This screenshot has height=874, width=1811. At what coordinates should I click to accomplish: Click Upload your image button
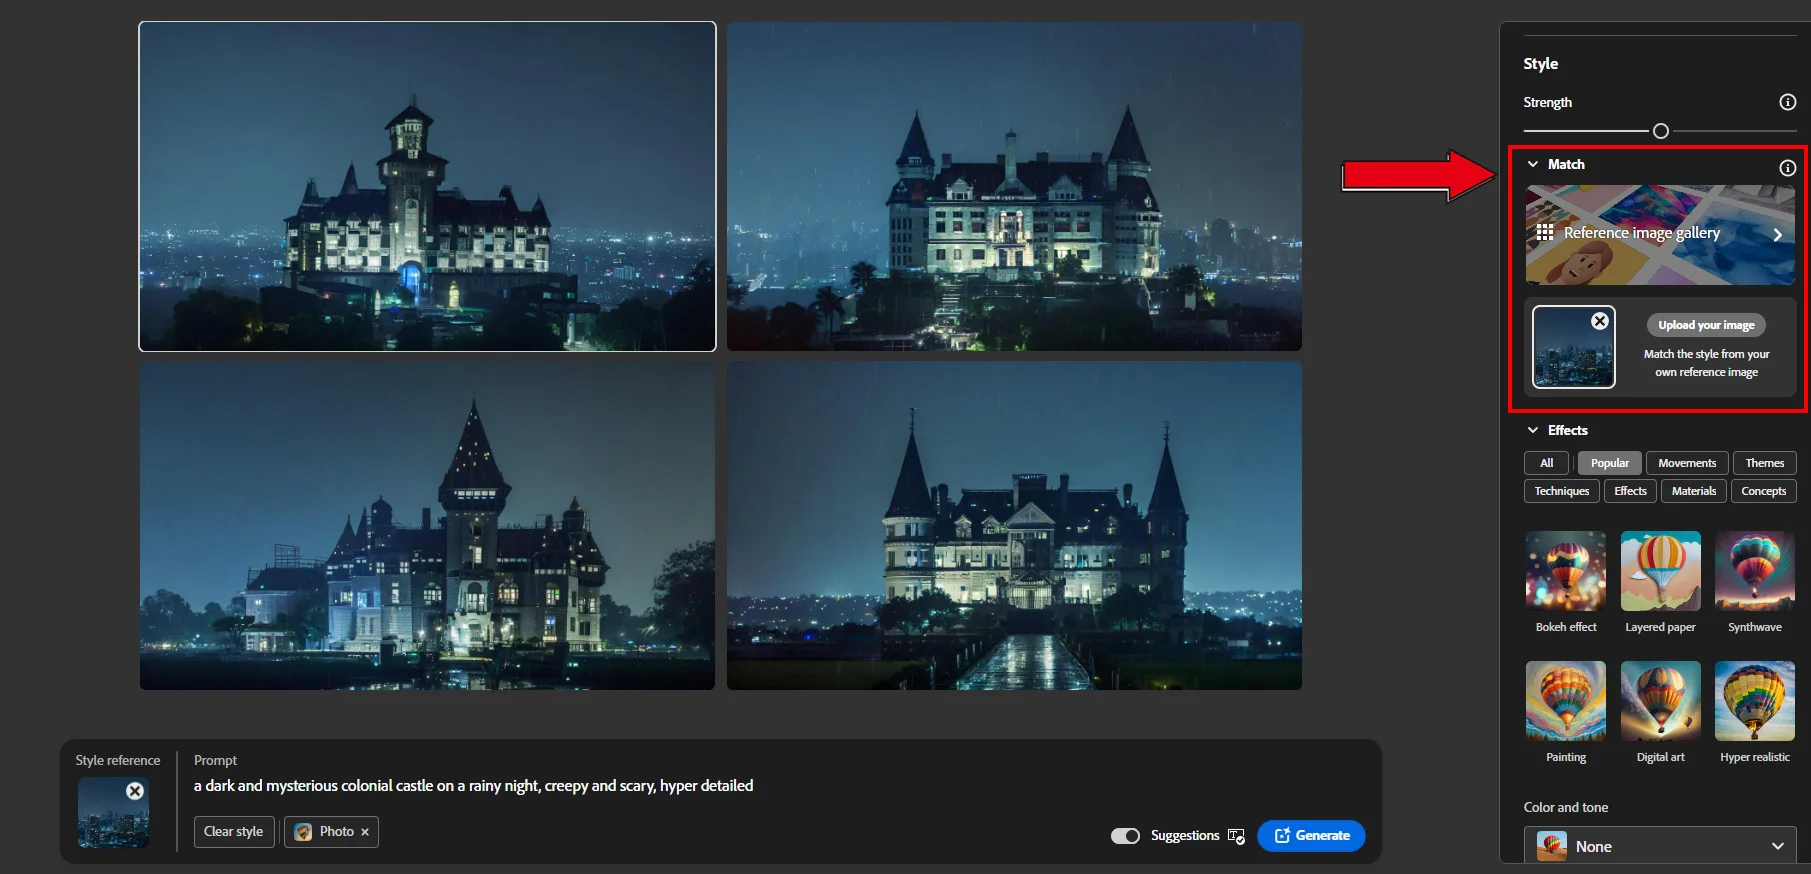pyautogui.click(x=1706, y=325)
